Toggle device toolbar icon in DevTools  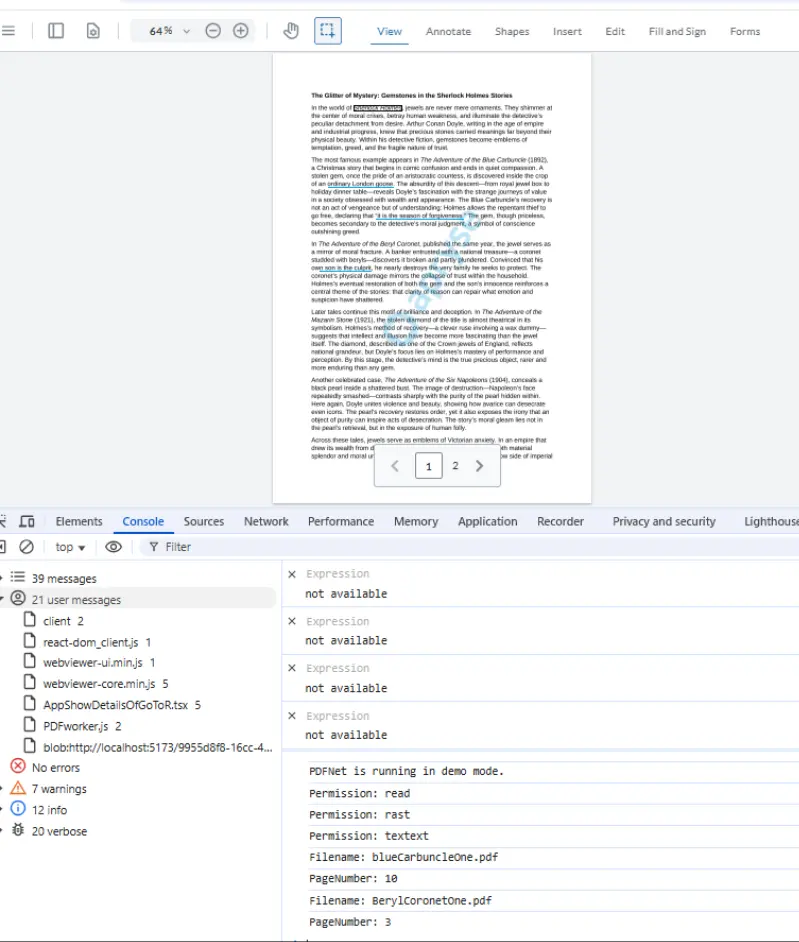(x=27, y=521)
